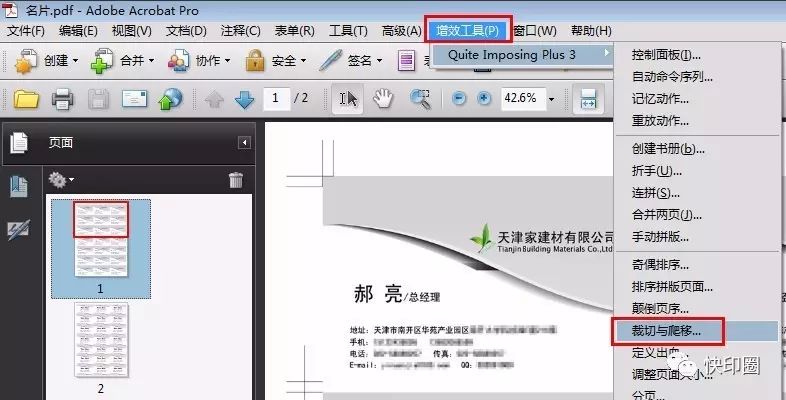Select Quite Imposing Plus 3 submenu
The image size is (786, 400).
coord(523,55)
